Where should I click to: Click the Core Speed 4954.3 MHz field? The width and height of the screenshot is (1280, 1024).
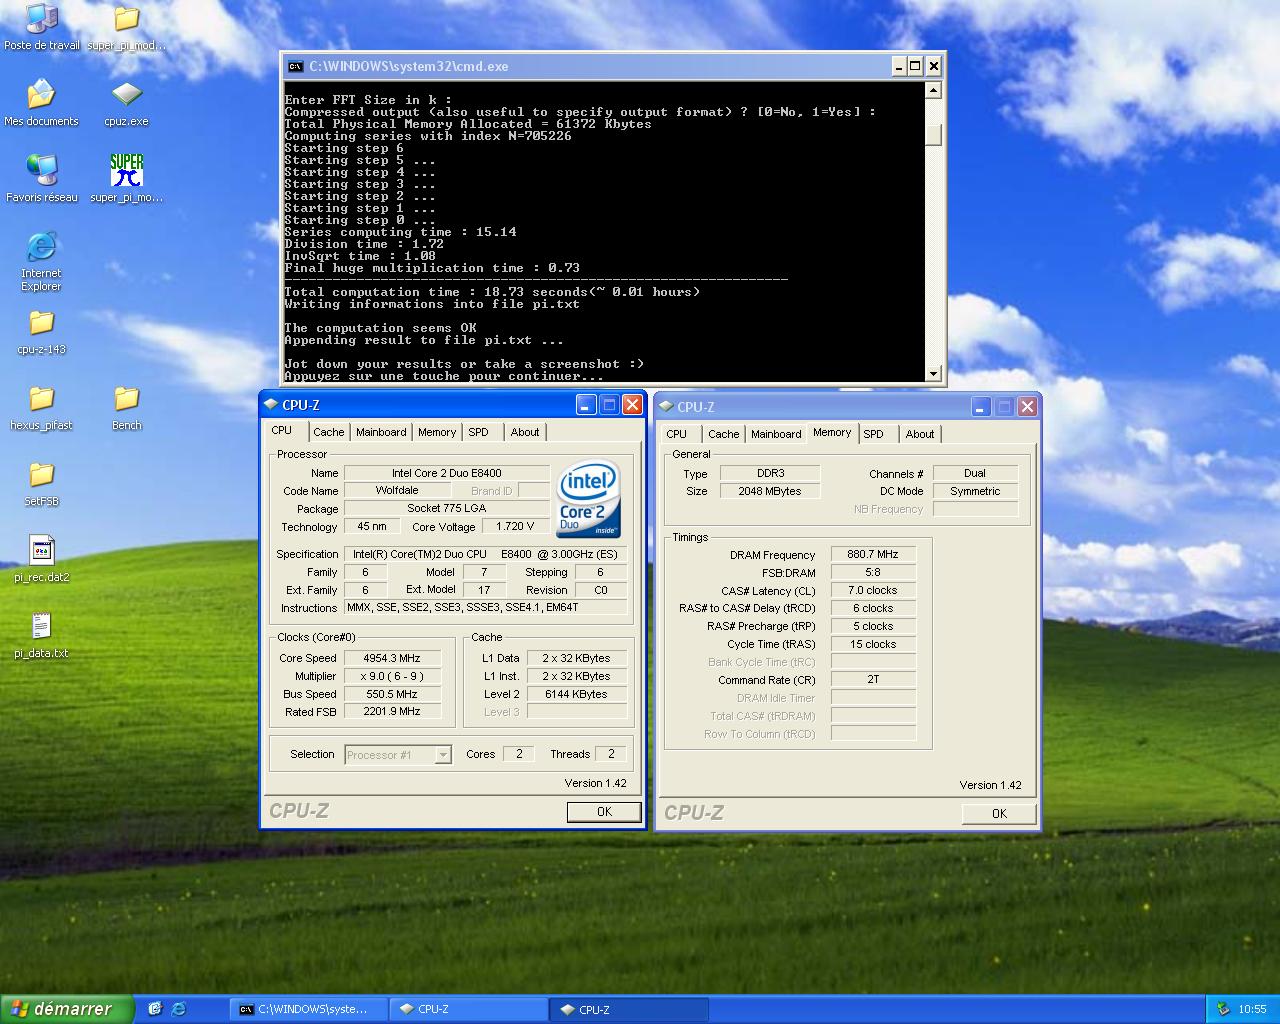[392, 658]
